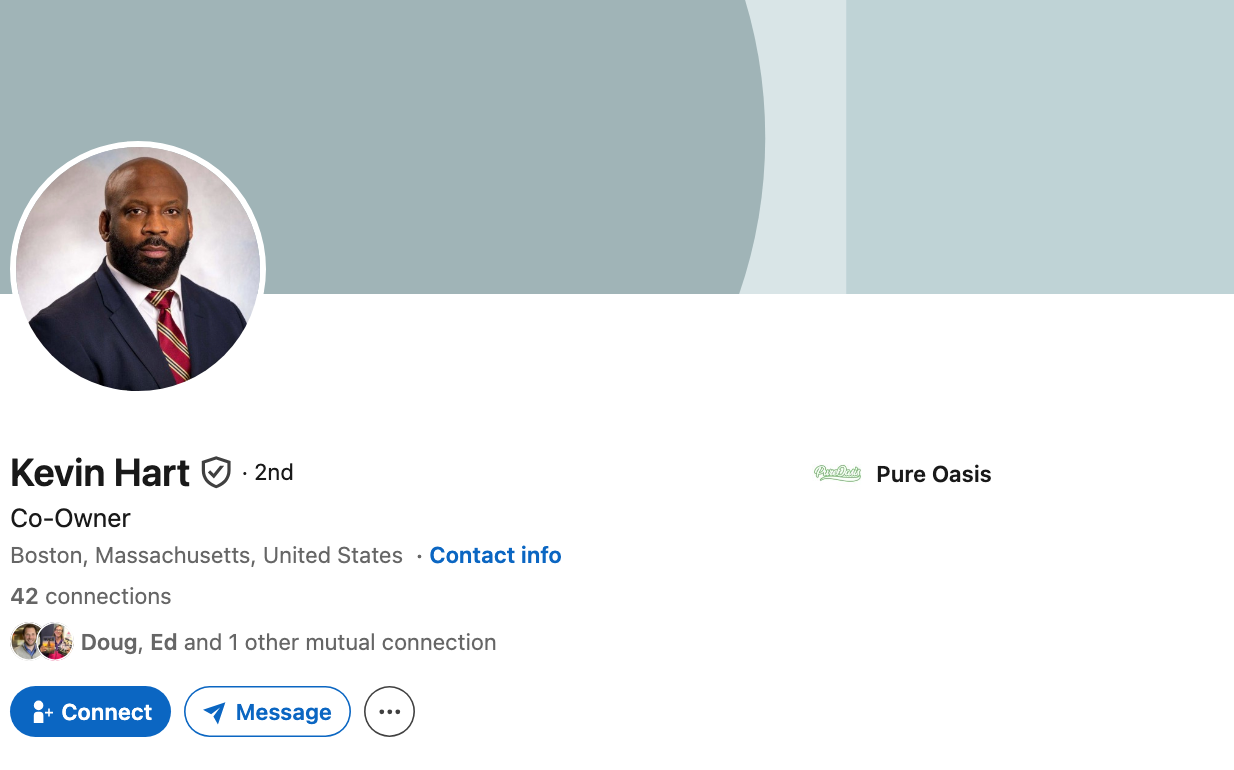Open the Contact info link
Image resolution: width=1234 pixels, height=770 pixels.
(495, 555)
